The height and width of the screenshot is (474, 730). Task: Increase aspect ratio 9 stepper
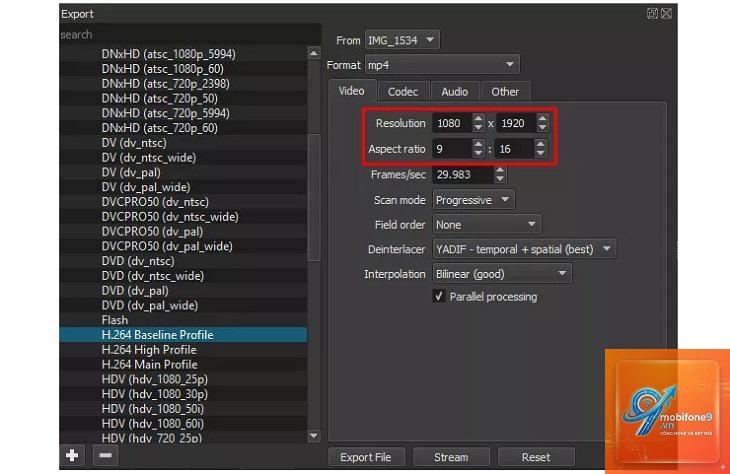tap(478, 144)
